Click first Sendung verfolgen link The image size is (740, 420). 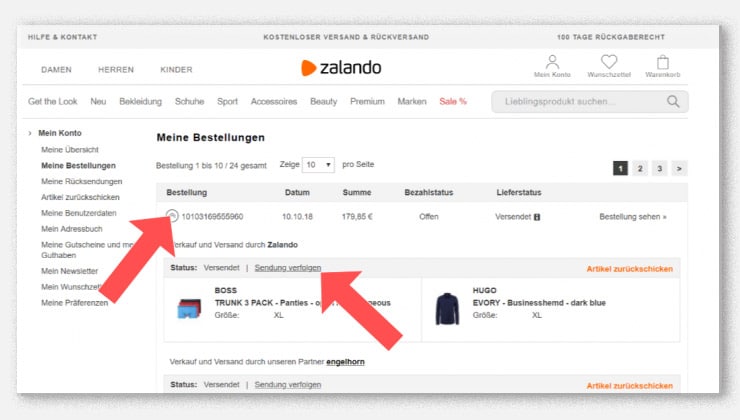tap(288, 268)
